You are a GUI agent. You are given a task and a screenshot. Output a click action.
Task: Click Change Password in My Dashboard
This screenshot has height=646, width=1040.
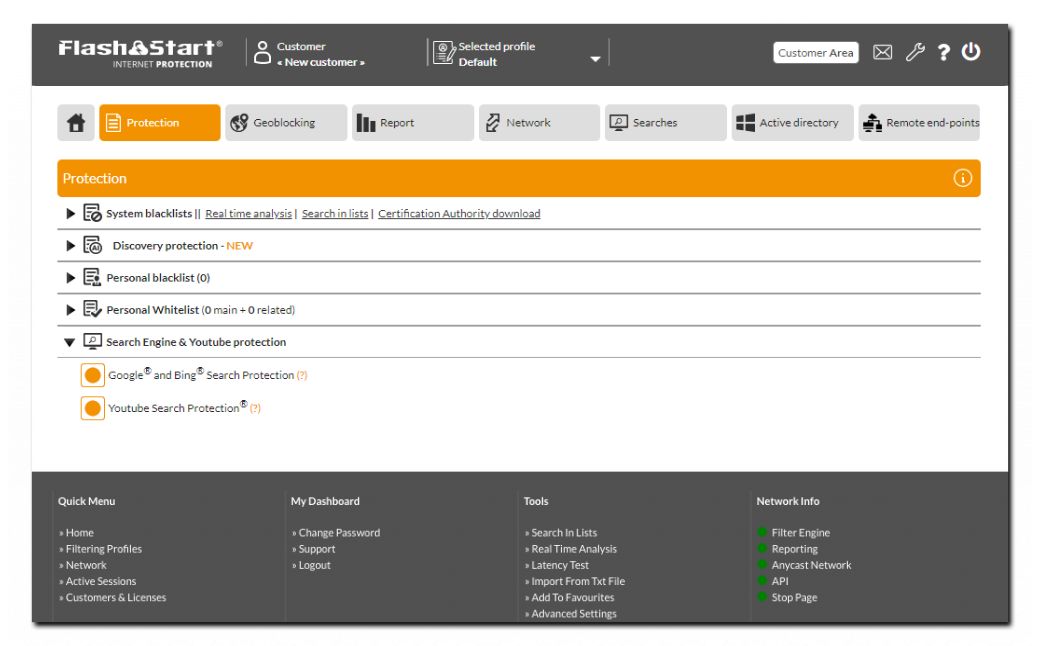[339, 533]
